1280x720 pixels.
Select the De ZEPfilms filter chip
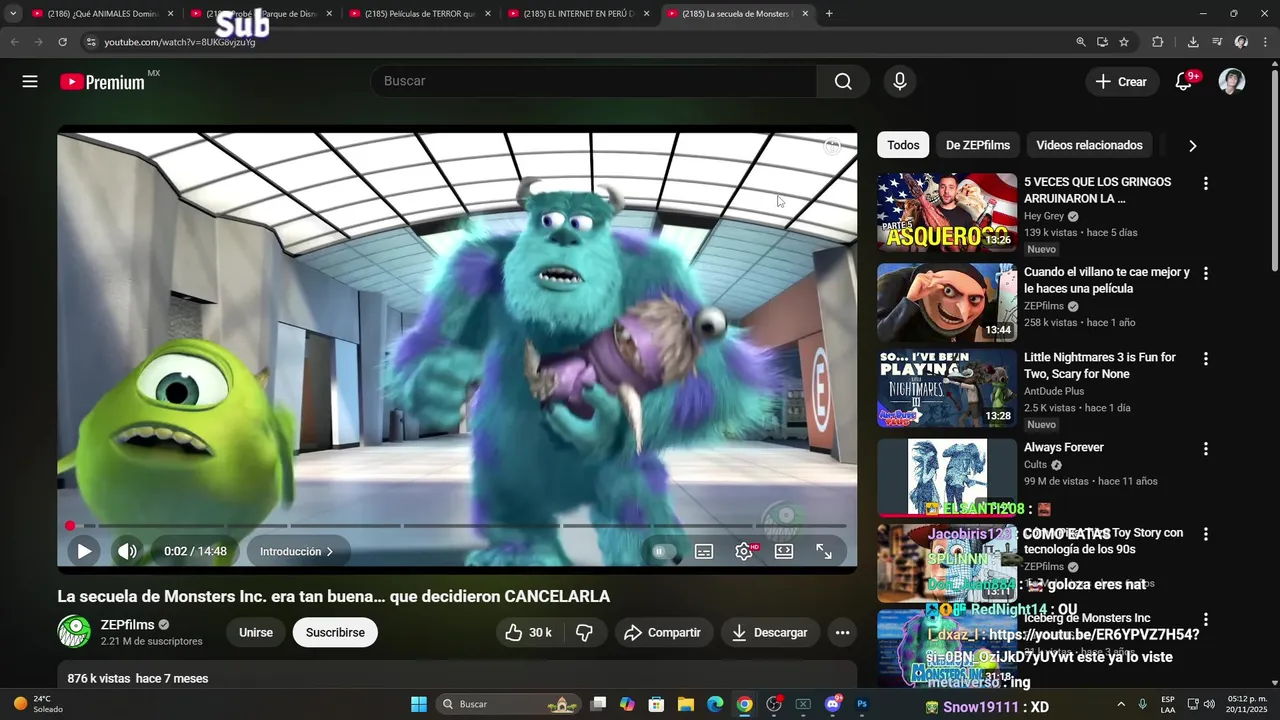978,145
